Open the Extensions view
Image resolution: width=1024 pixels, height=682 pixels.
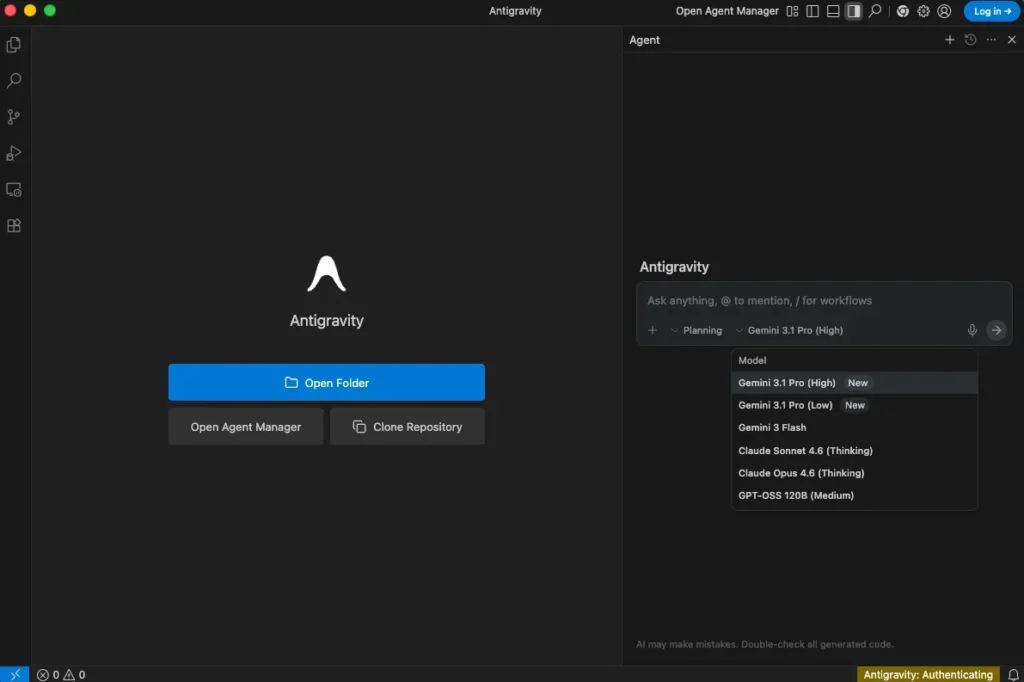[14, 226]
